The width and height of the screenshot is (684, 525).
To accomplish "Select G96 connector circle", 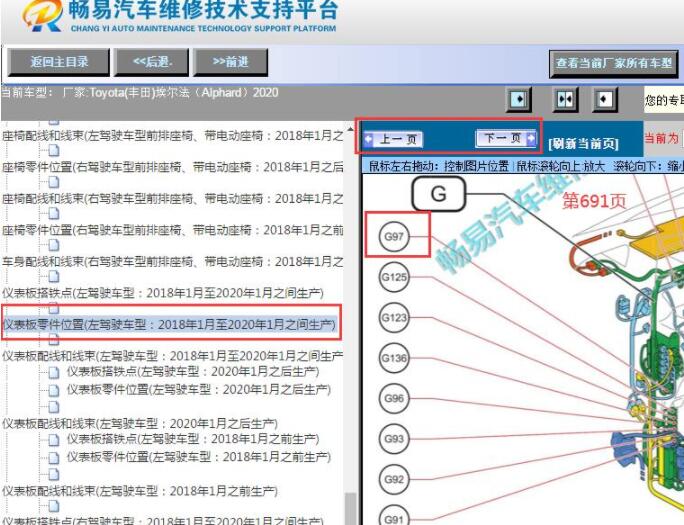I will click(x=394, y=399).
